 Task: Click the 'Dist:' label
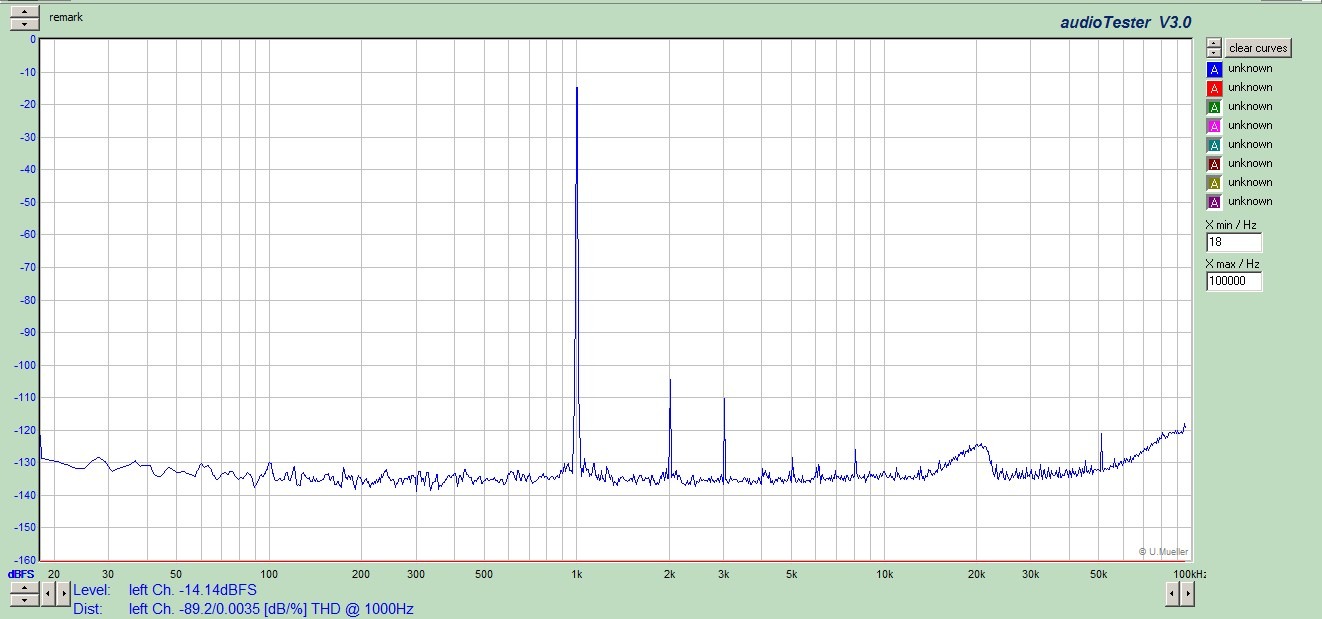coord(88,609)
